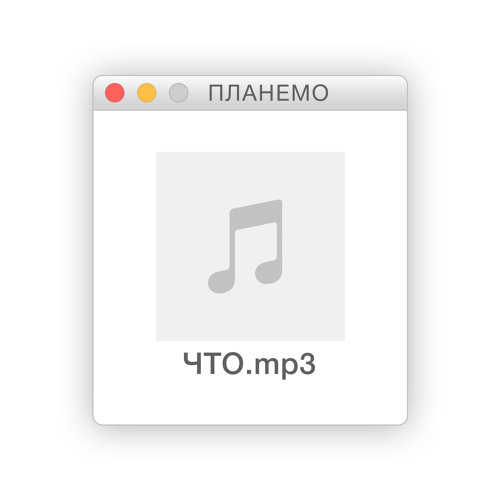Image resolution: width=500 pixels, height=500 pixels.
Task: Click the beam of the music note
Action: (x=256, y=215)
